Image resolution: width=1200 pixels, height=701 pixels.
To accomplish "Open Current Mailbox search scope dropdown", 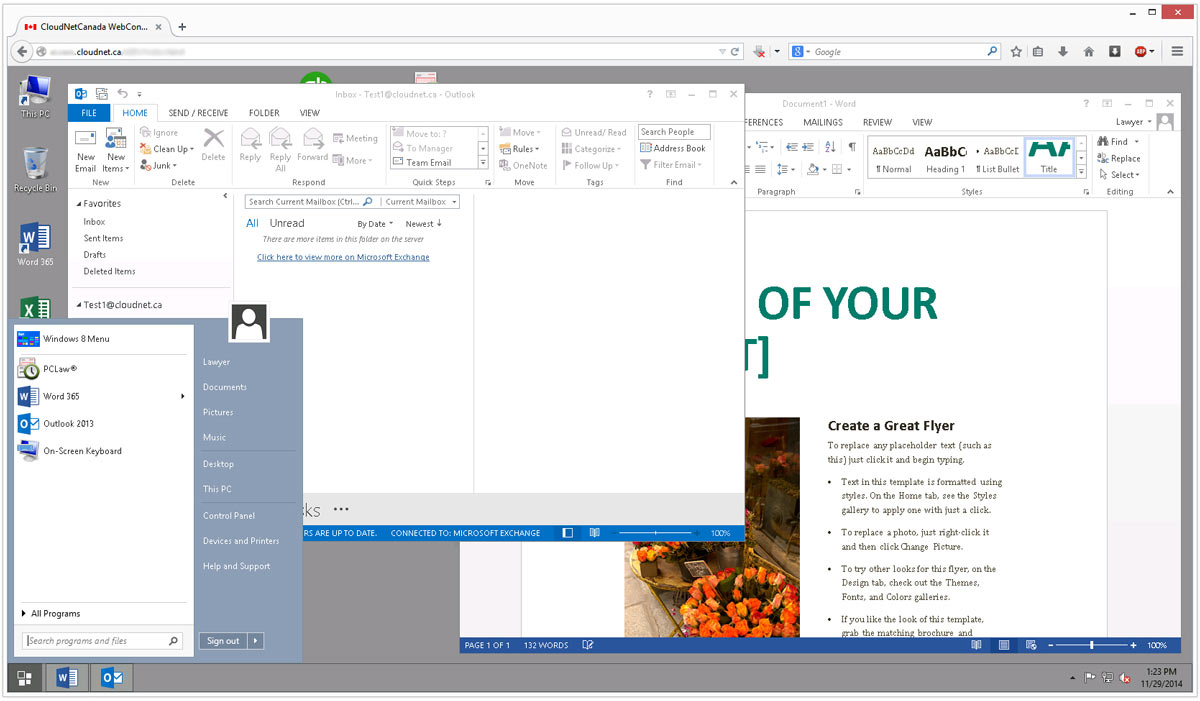I will 421,202.
